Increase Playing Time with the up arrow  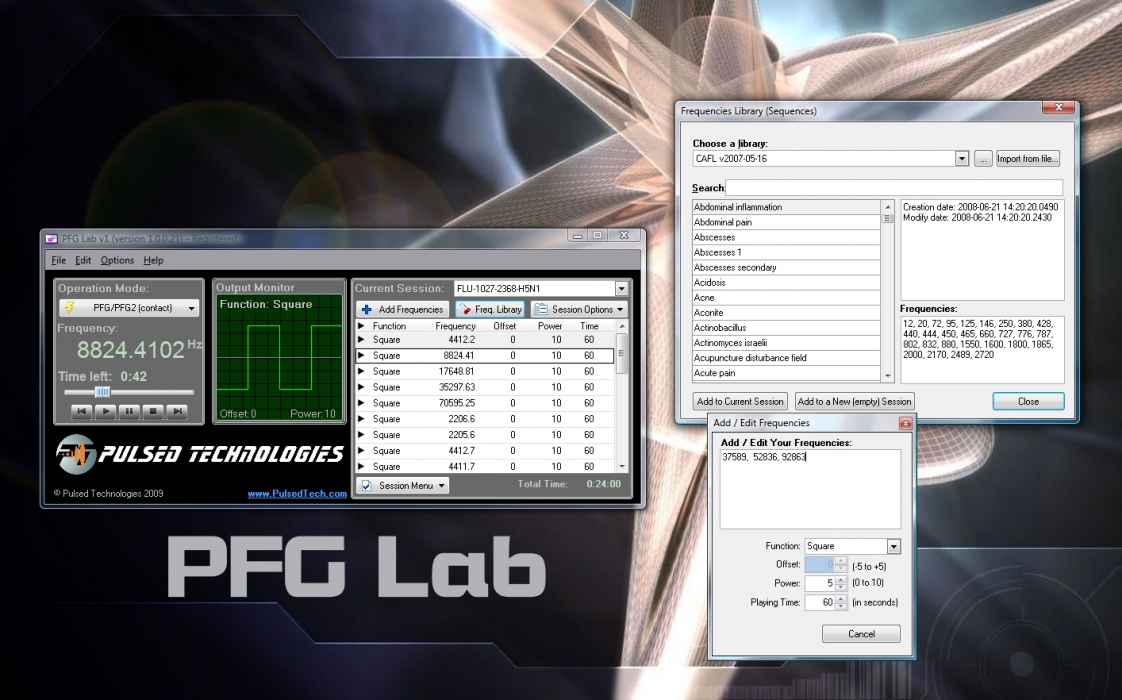click(x=841, y=598)
